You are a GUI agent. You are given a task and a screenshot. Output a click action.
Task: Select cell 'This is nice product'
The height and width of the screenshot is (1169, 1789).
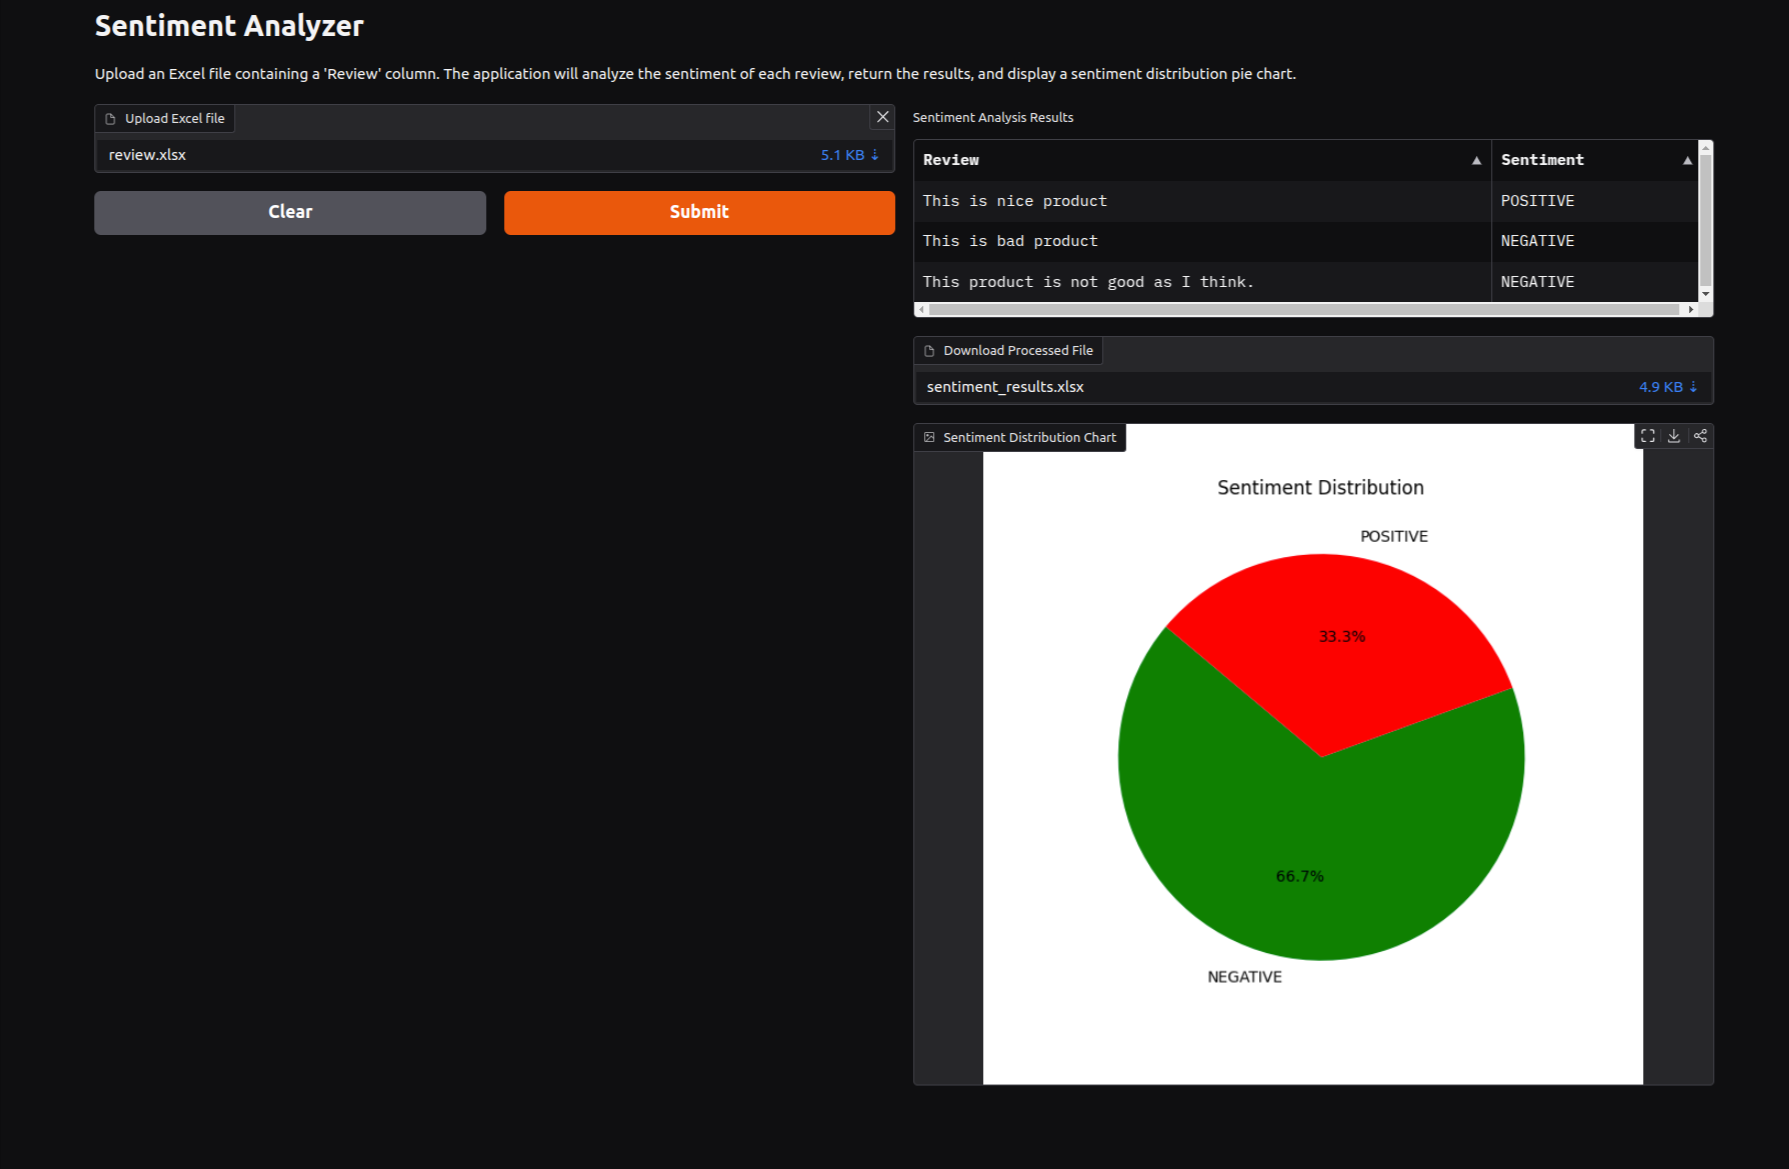(x=1202, y=201)
